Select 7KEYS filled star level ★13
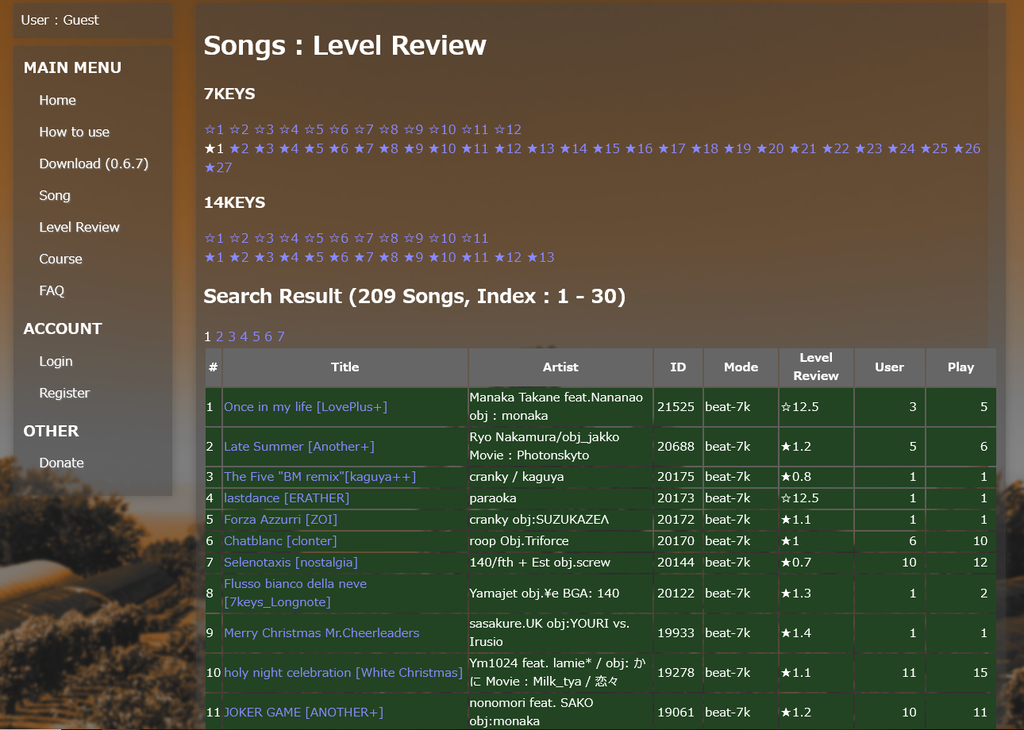Screen dimensions: 1024x730 pyautogui.click(x=541, y=148)
